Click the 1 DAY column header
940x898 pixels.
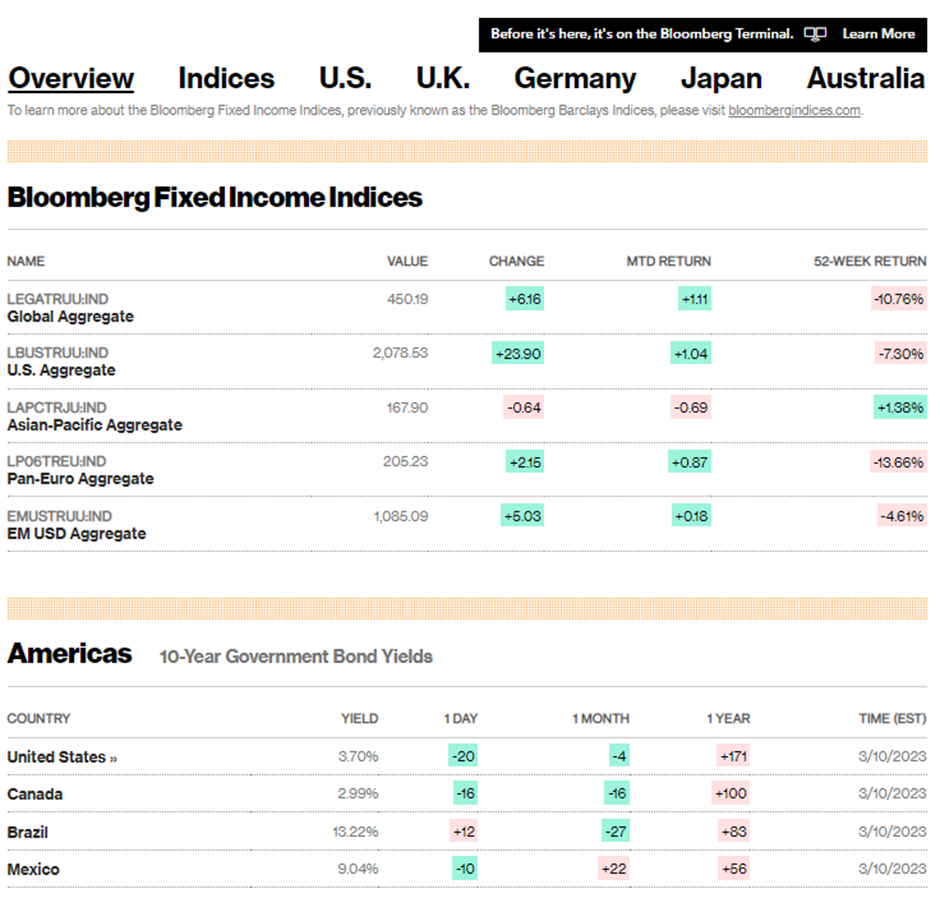(461, 718)
